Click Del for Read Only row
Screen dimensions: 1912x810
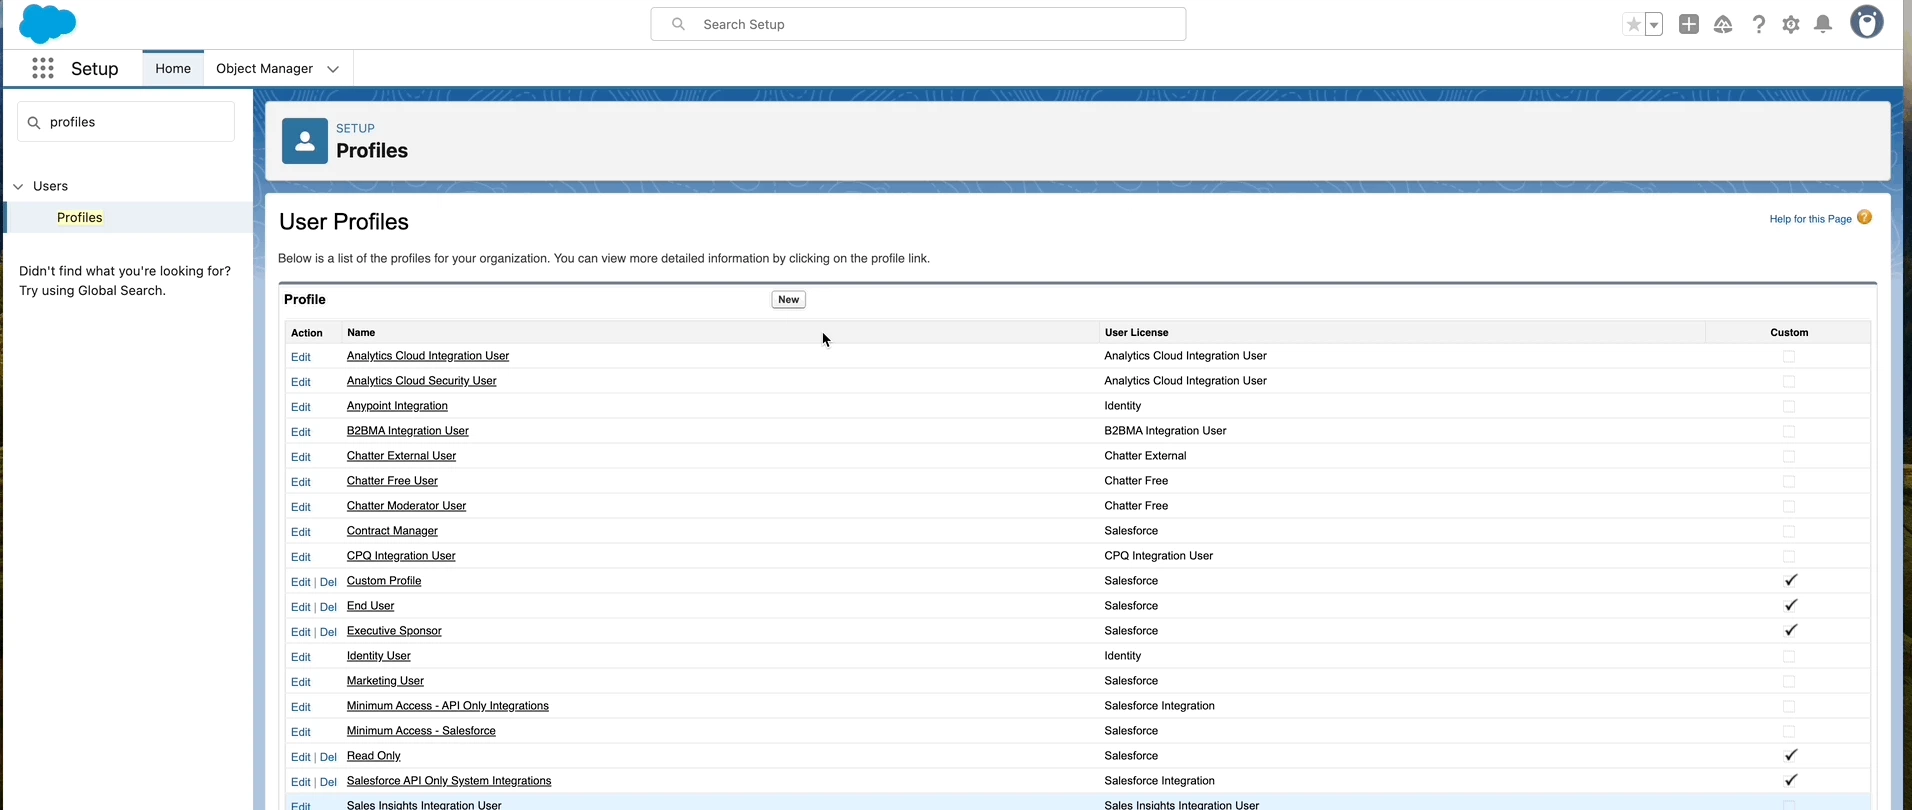coord(328,757)
